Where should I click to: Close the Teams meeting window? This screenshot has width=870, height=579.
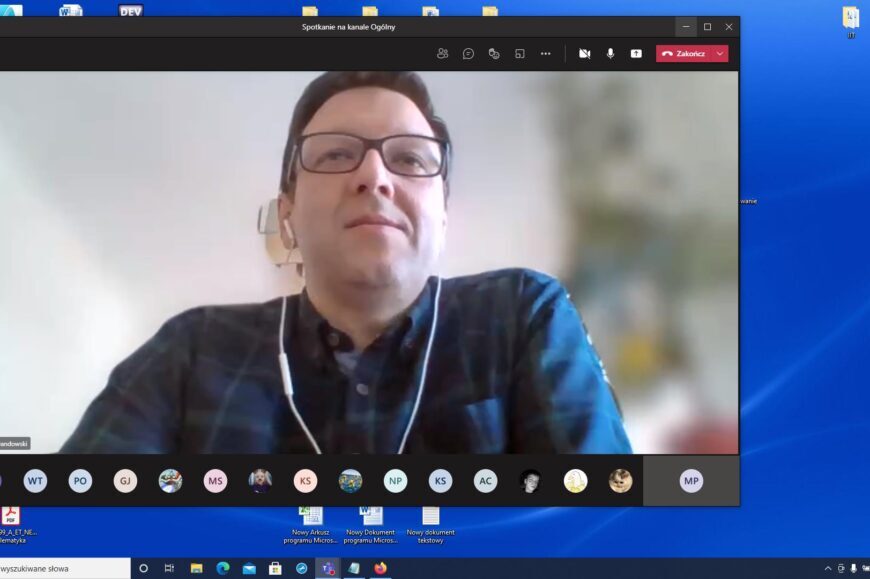[729, 27]
